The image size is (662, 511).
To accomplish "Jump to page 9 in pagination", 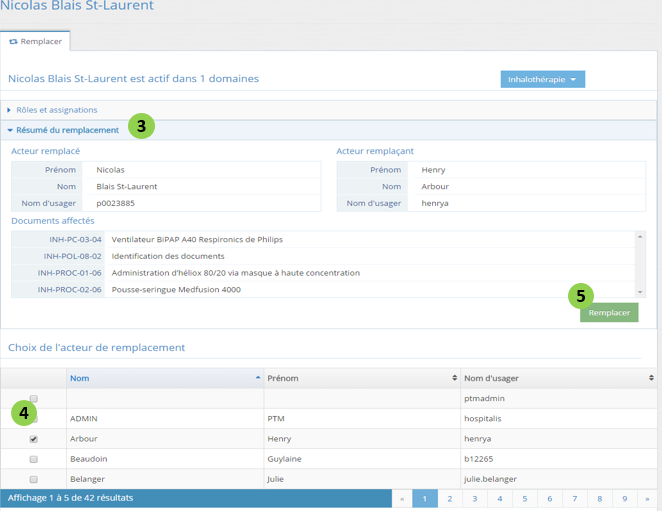I will [x=623, y=498].
